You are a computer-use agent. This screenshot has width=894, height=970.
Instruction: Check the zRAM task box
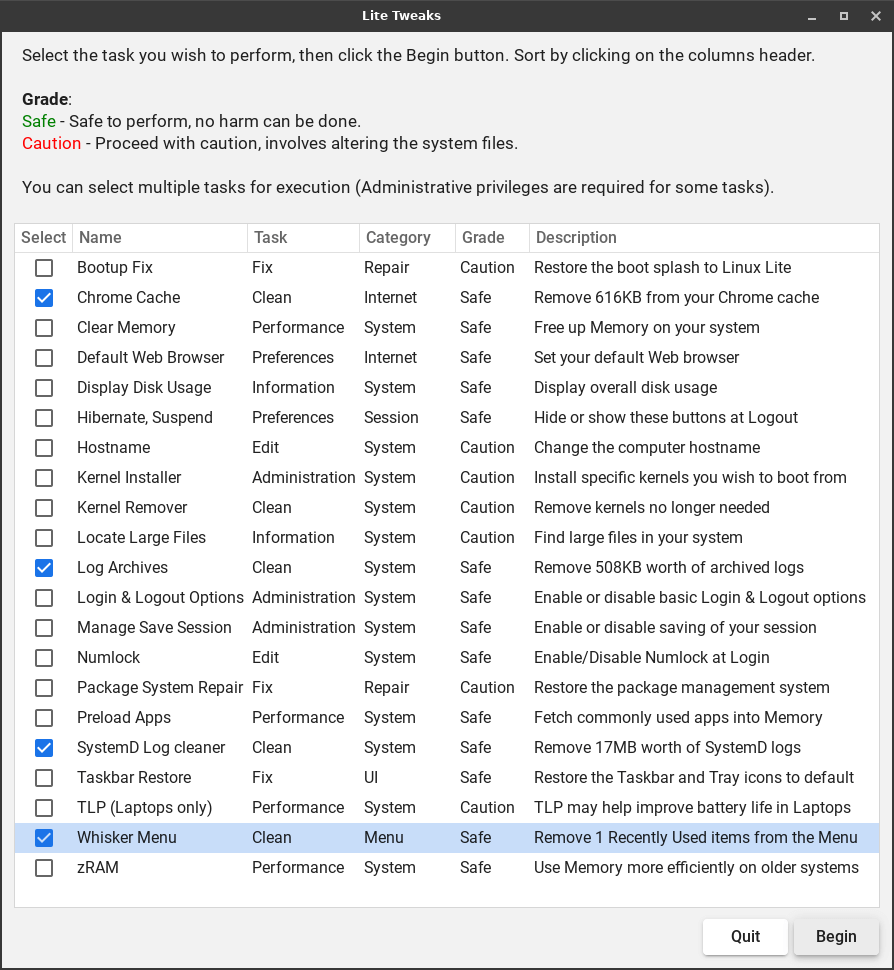coord(44,868)
